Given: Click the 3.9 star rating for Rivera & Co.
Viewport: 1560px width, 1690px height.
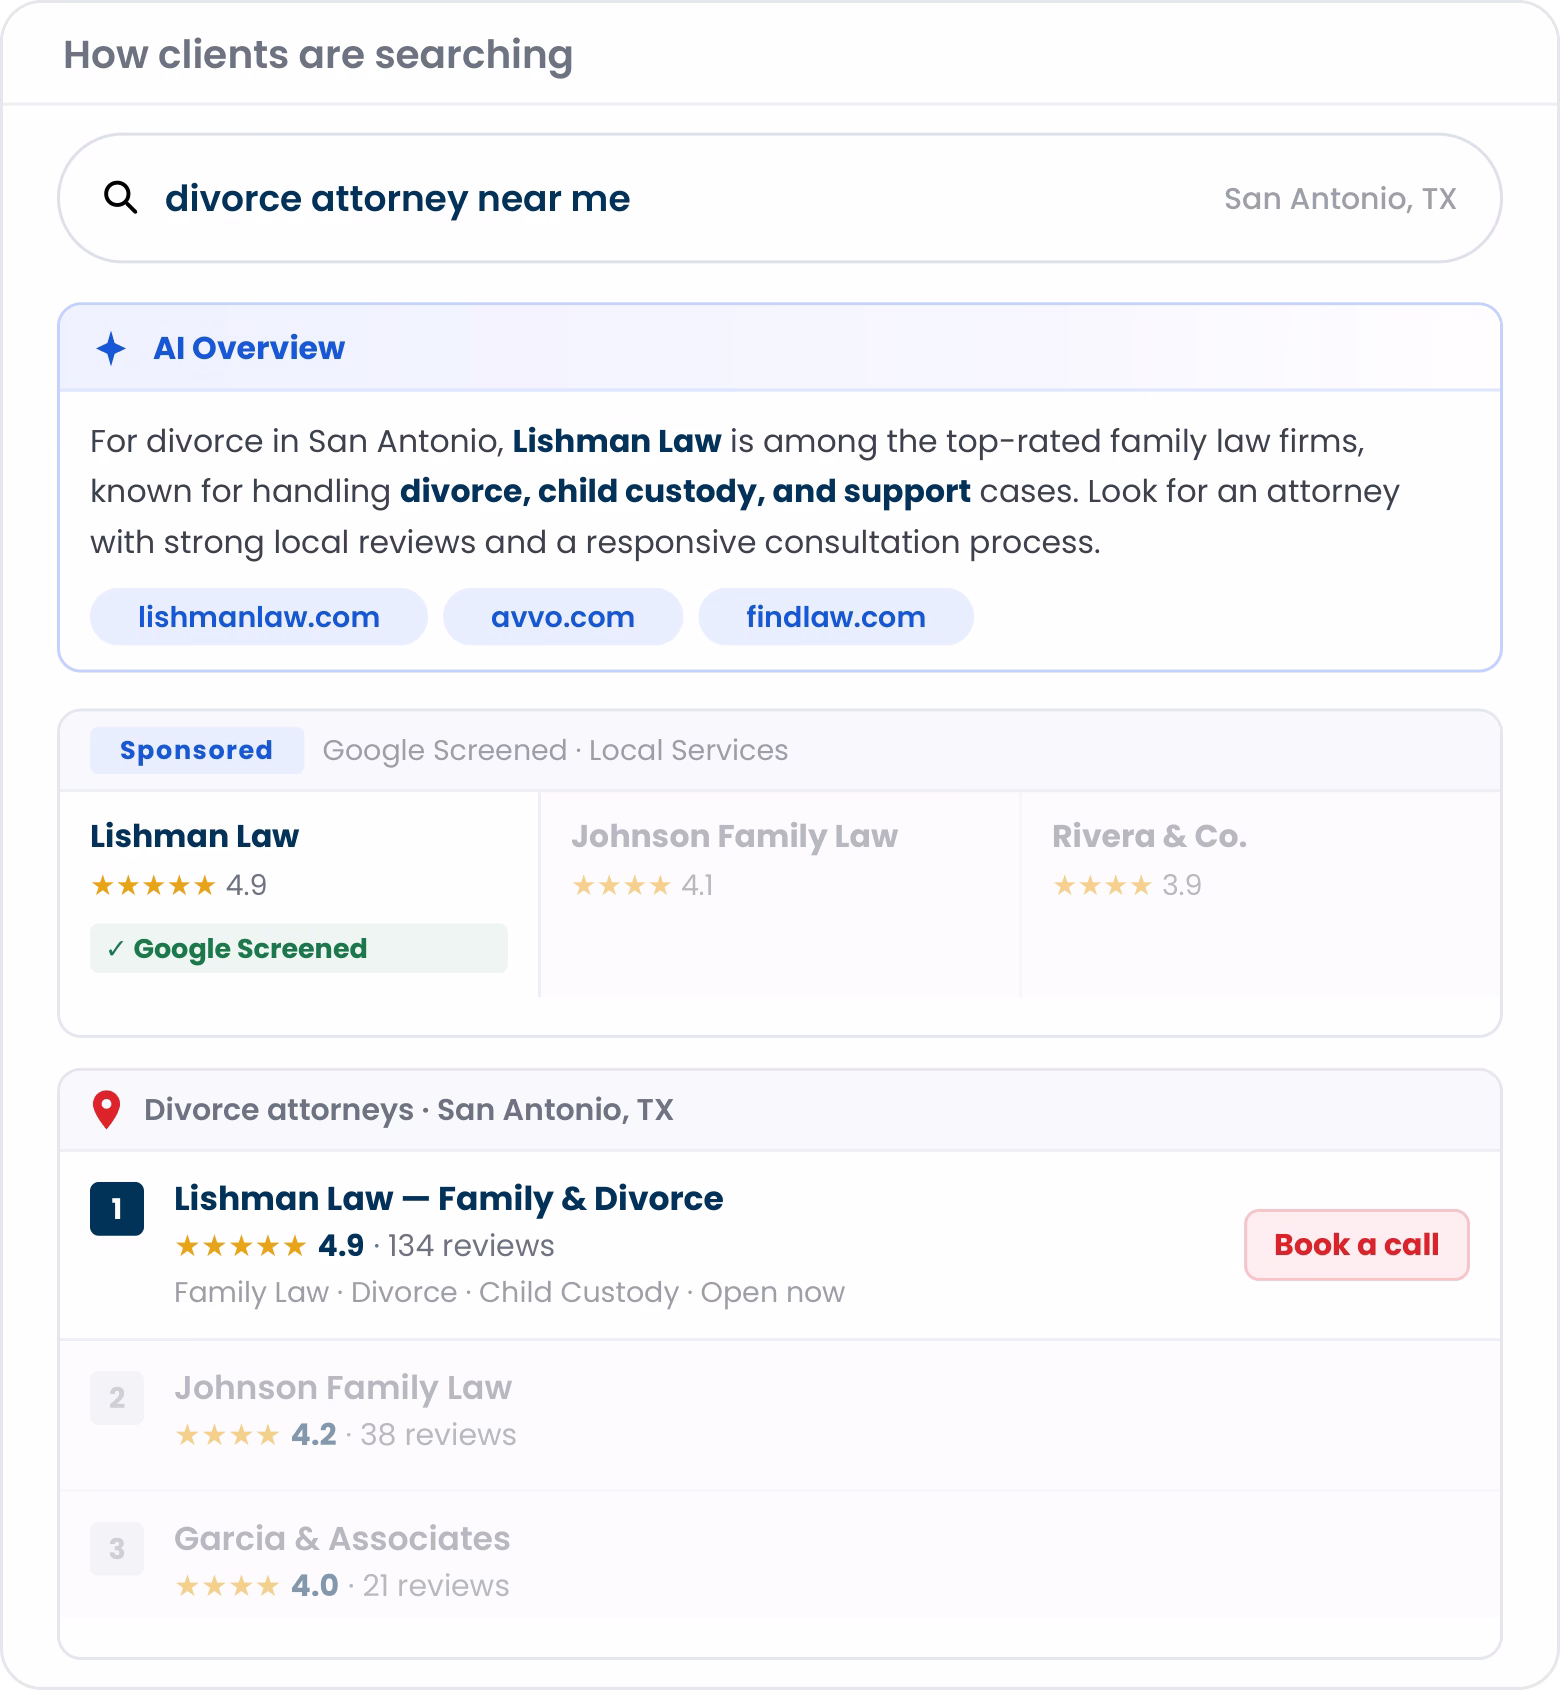Looking at the screenshot, I should (1127, 885).
